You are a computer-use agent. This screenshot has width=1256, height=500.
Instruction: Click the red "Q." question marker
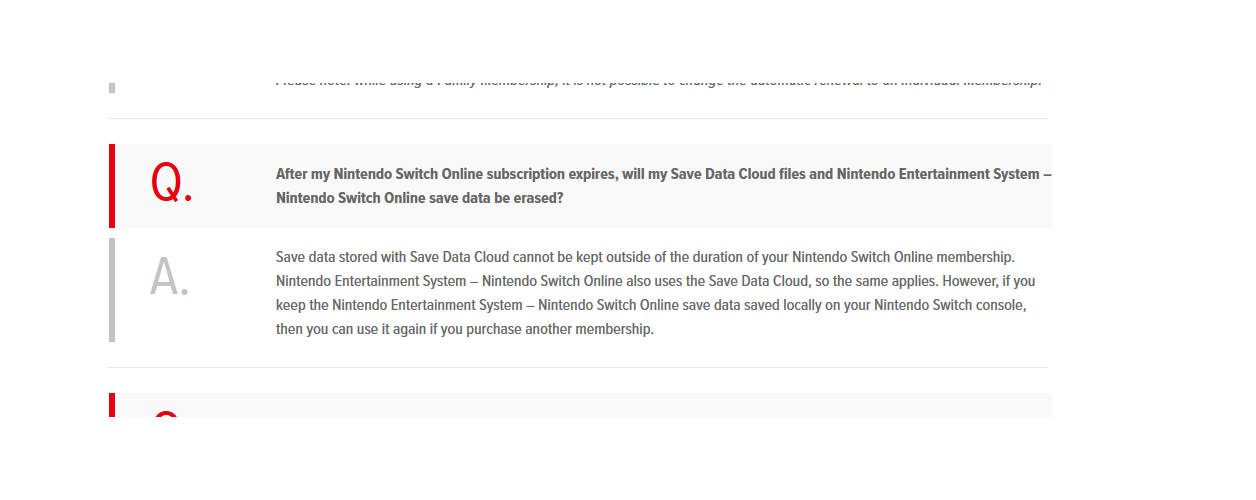pos(171,184)
